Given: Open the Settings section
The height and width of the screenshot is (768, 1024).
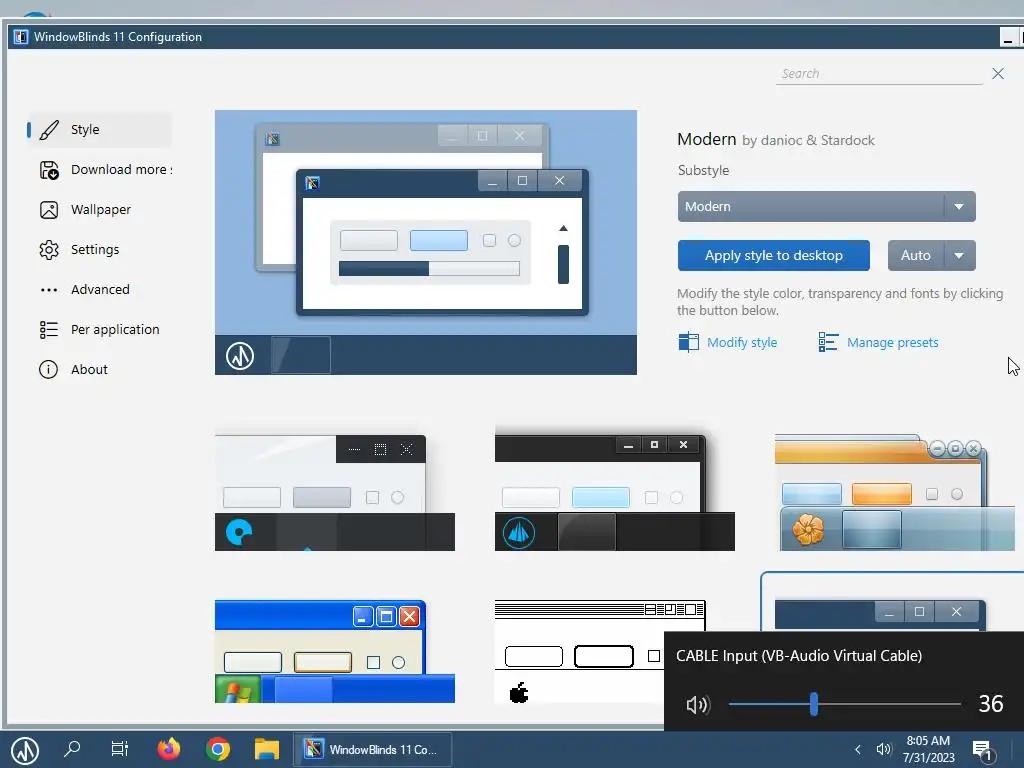Looking at the screenshot, I should [99, 249].
